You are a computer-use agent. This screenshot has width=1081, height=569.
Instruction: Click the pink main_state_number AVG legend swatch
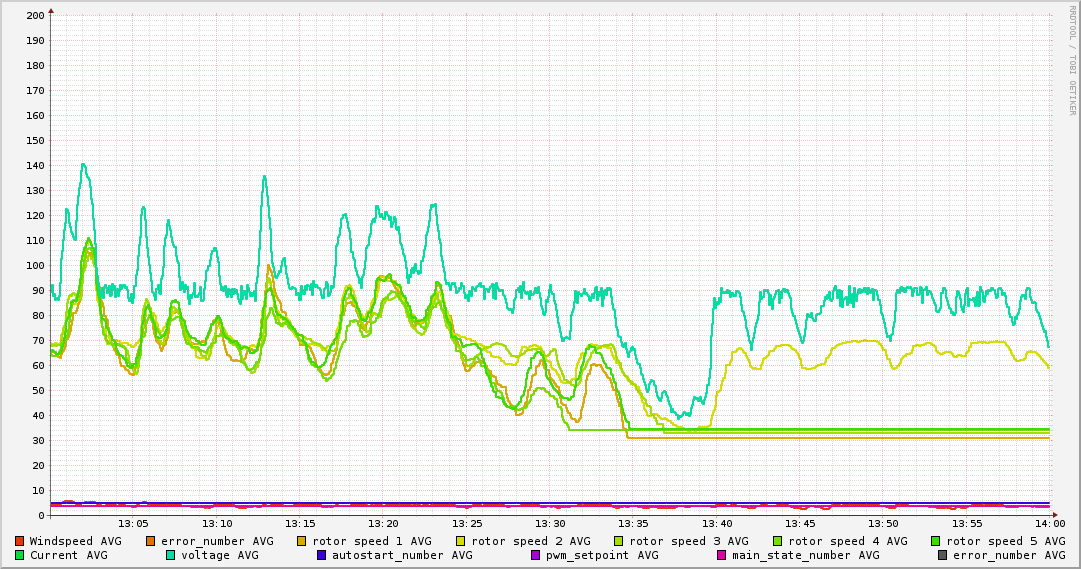722,555
